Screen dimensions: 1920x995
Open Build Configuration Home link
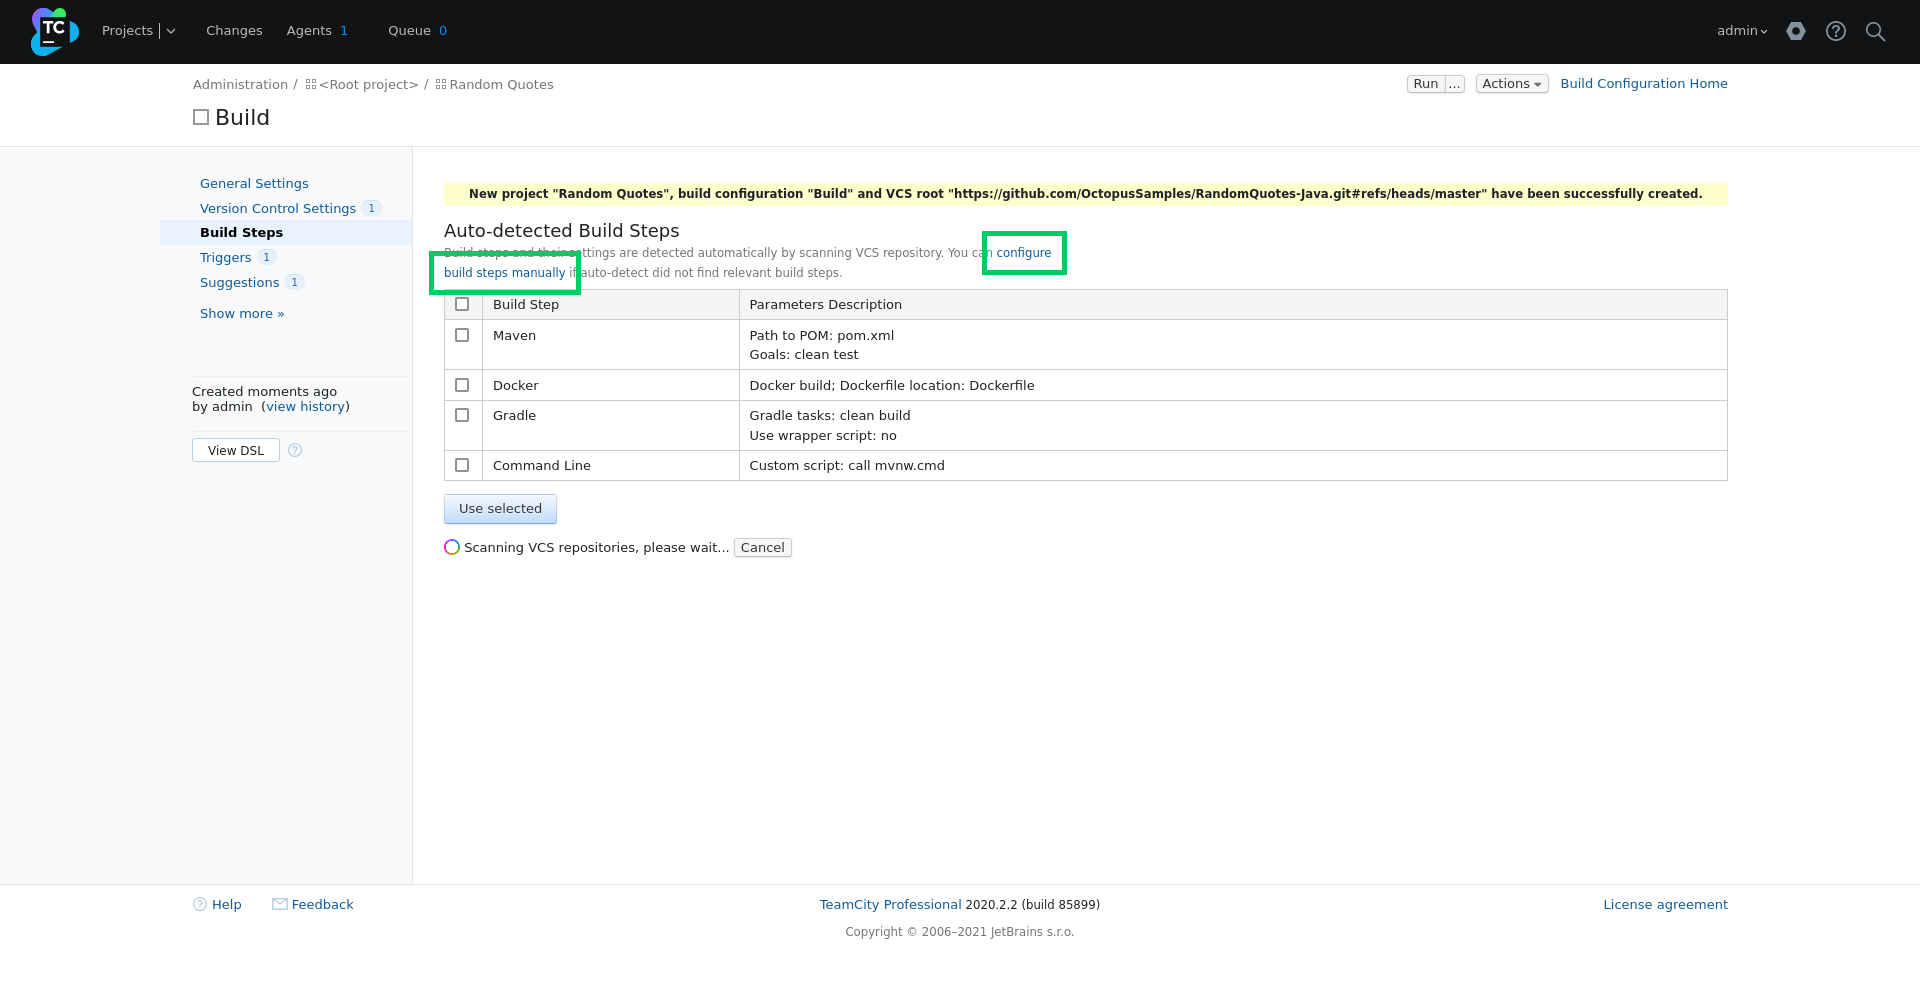click(x=1644, y=84)
